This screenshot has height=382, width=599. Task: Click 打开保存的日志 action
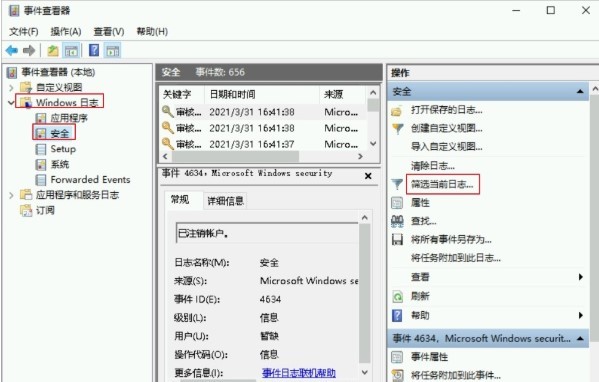[446, 110]
